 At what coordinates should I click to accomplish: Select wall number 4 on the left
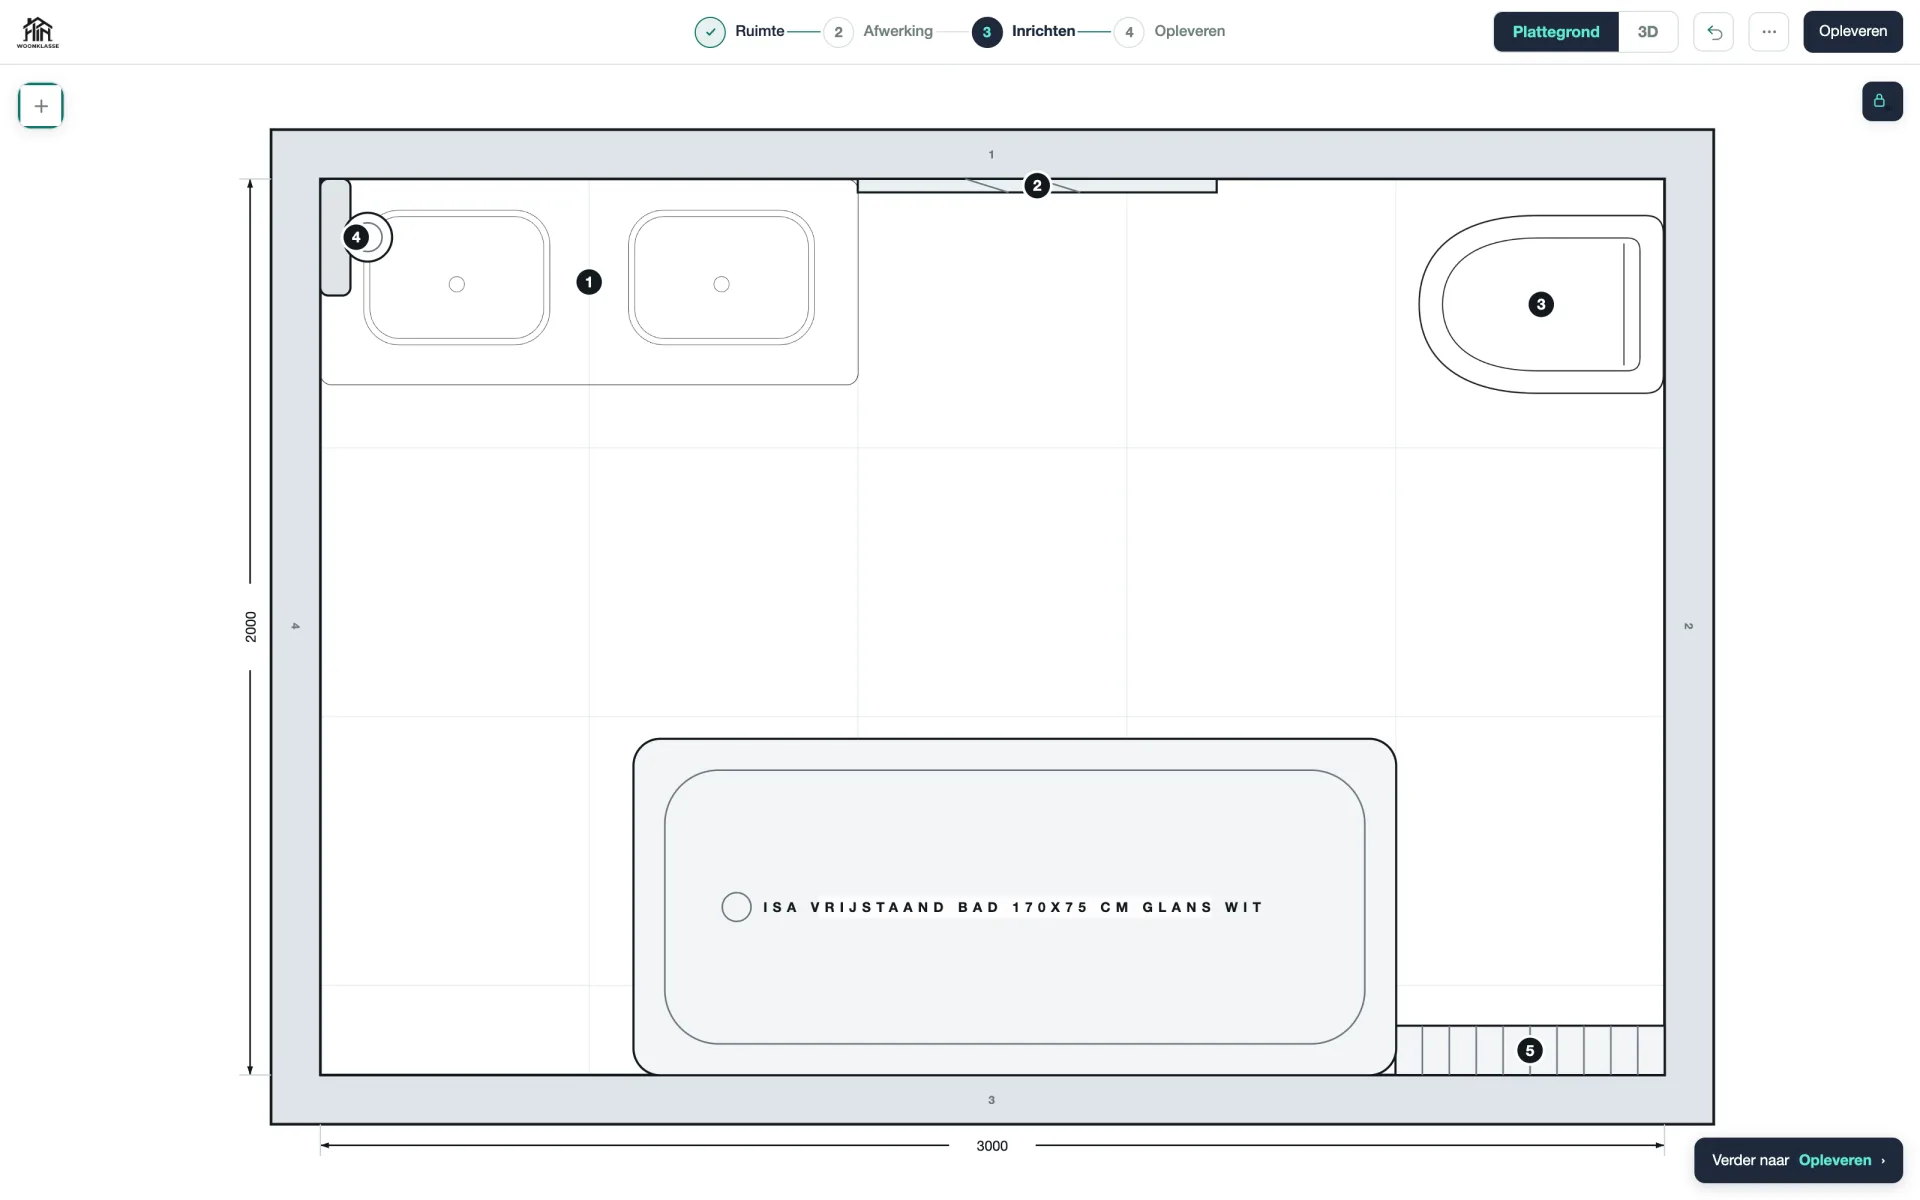tap(295, 626)
